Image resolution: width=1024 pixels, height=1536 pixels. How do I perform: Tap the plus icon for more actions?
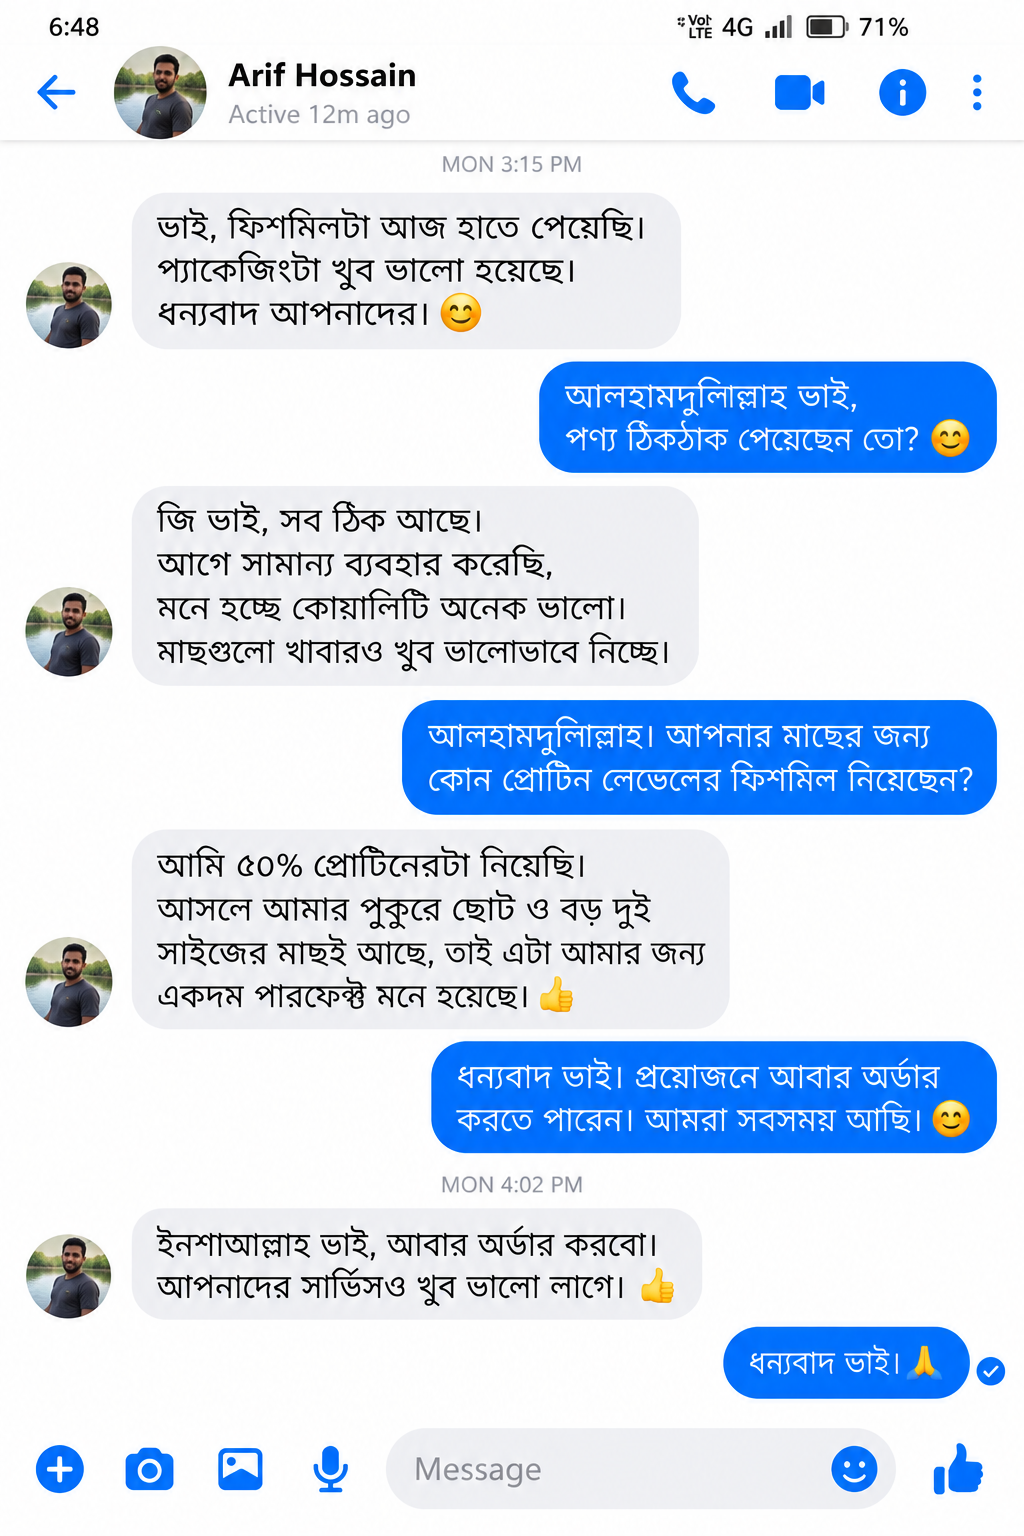coord(60,1469)
